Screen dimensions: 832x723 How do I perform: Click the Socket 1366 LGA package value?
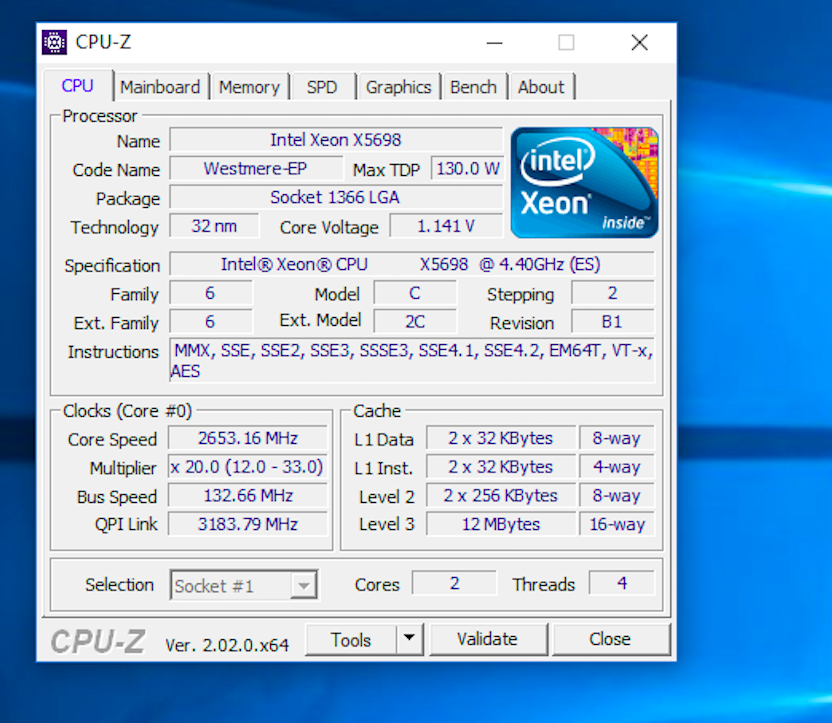(336, 197)
